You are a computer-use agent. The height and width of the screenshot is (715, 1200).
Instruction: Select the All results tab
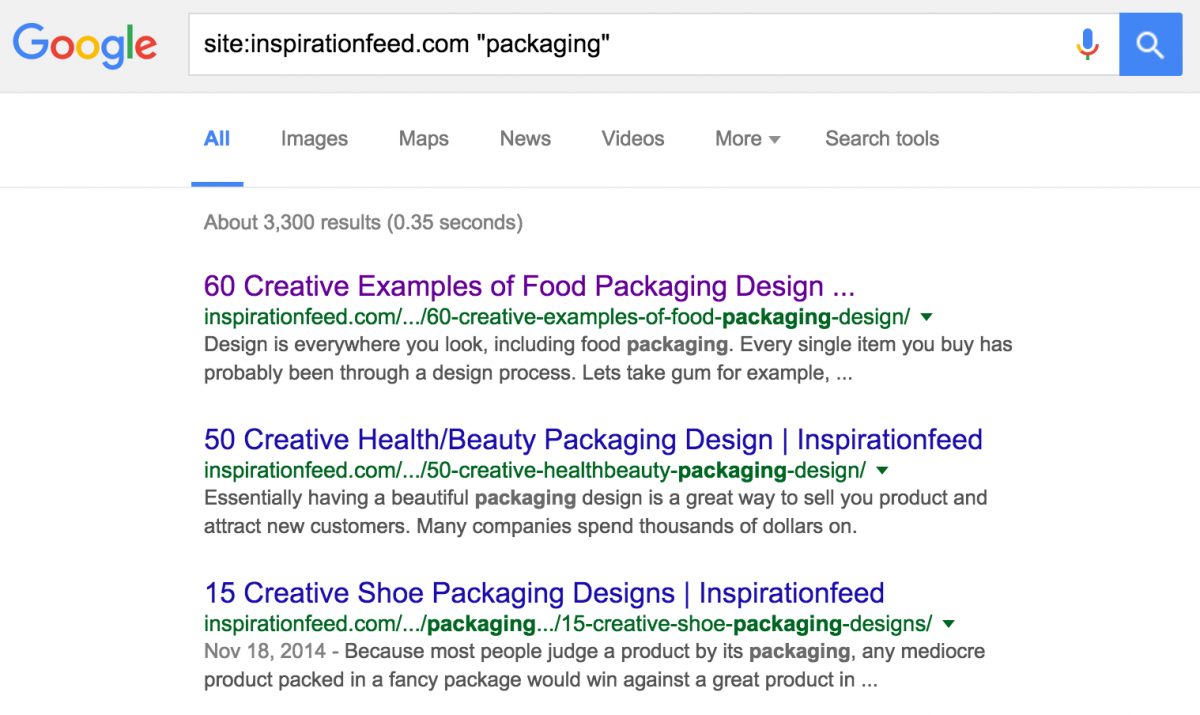[x=217, y=139]
